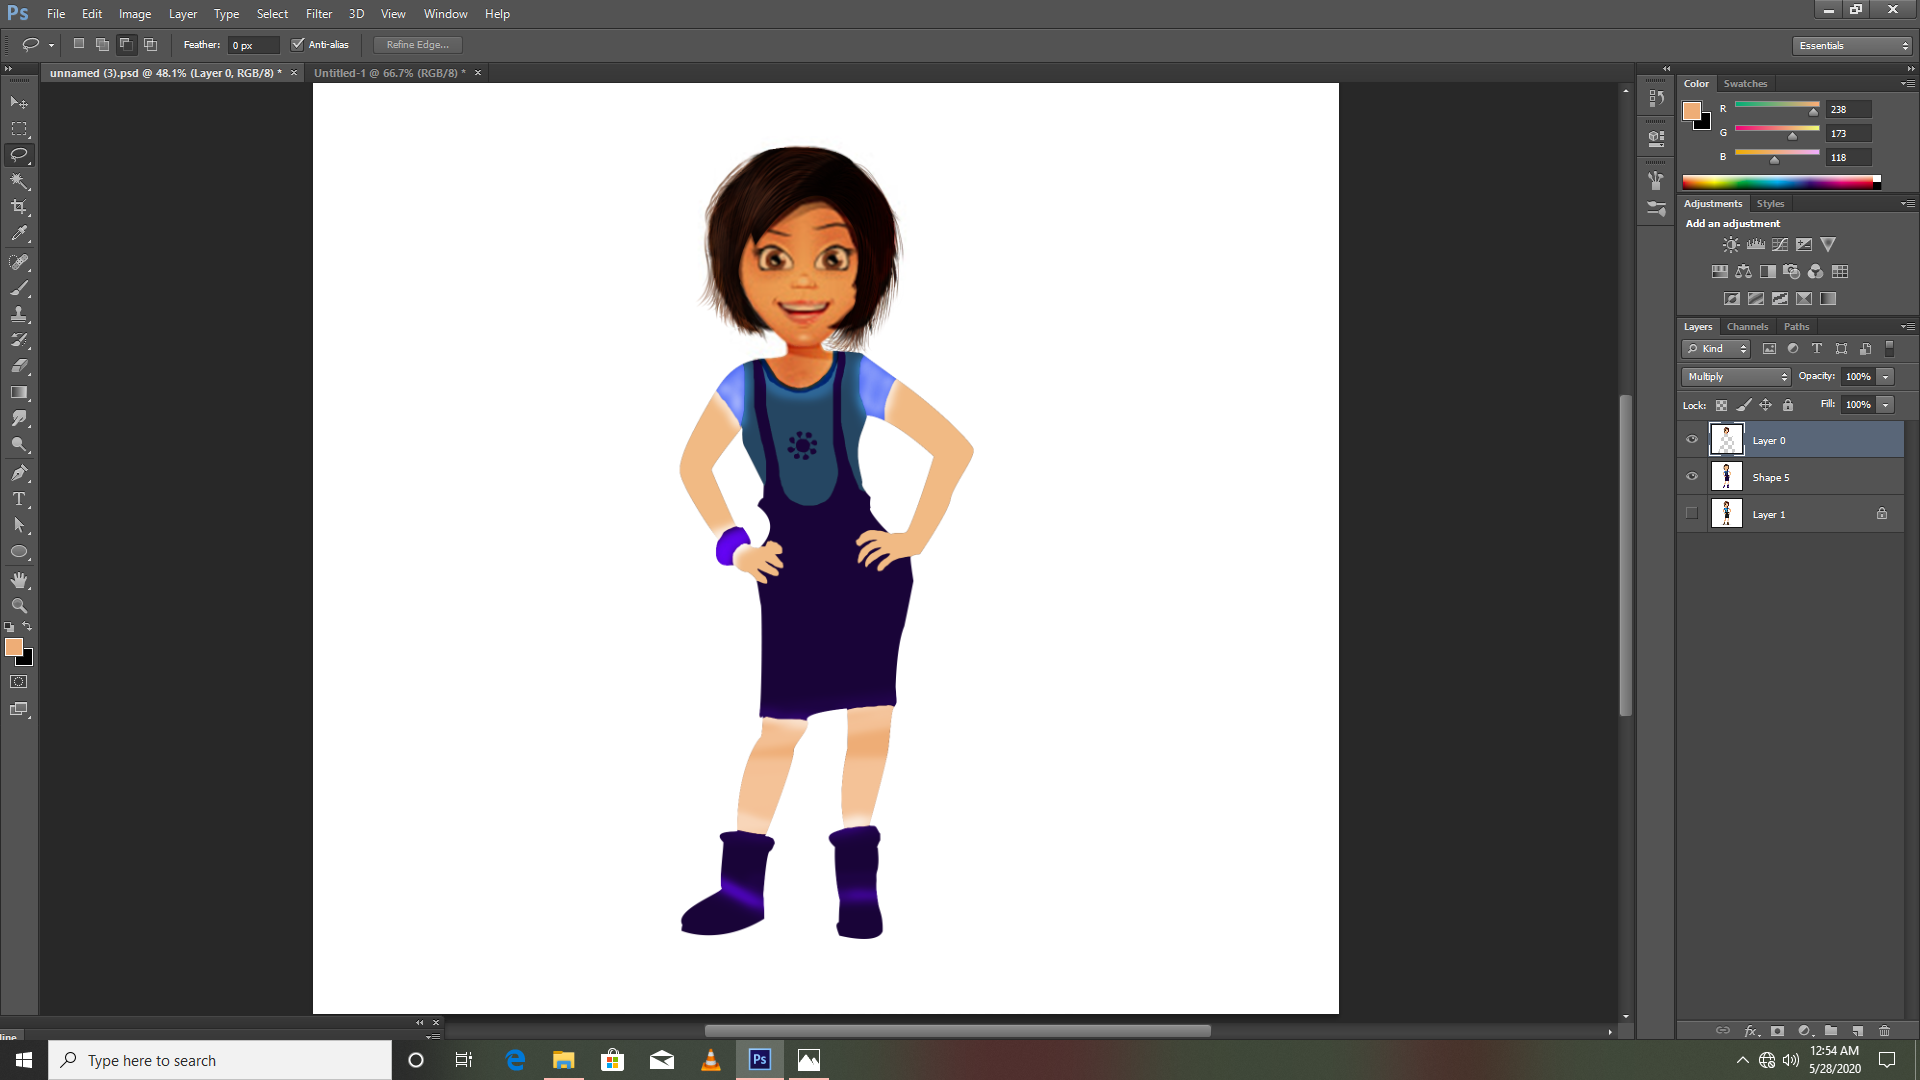Add layer style fx icon
The width and height of the screenshot is (1920, 1080).
[x=1751, y=1030]
